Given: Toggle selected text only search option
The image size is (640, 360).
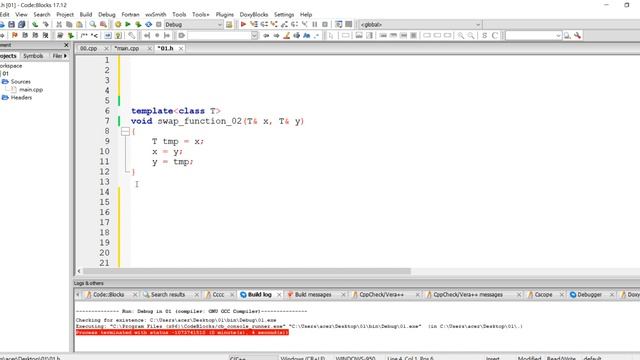Looking at the screenshot, I should 296,36.
